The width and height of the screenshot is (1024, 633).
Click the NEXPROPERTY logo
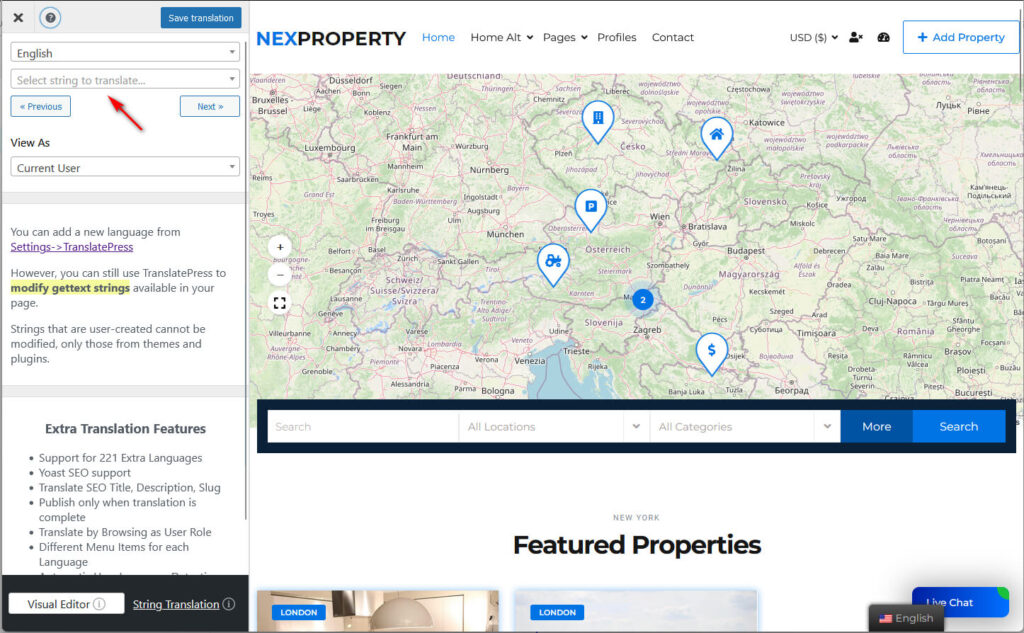coord(330,39)
